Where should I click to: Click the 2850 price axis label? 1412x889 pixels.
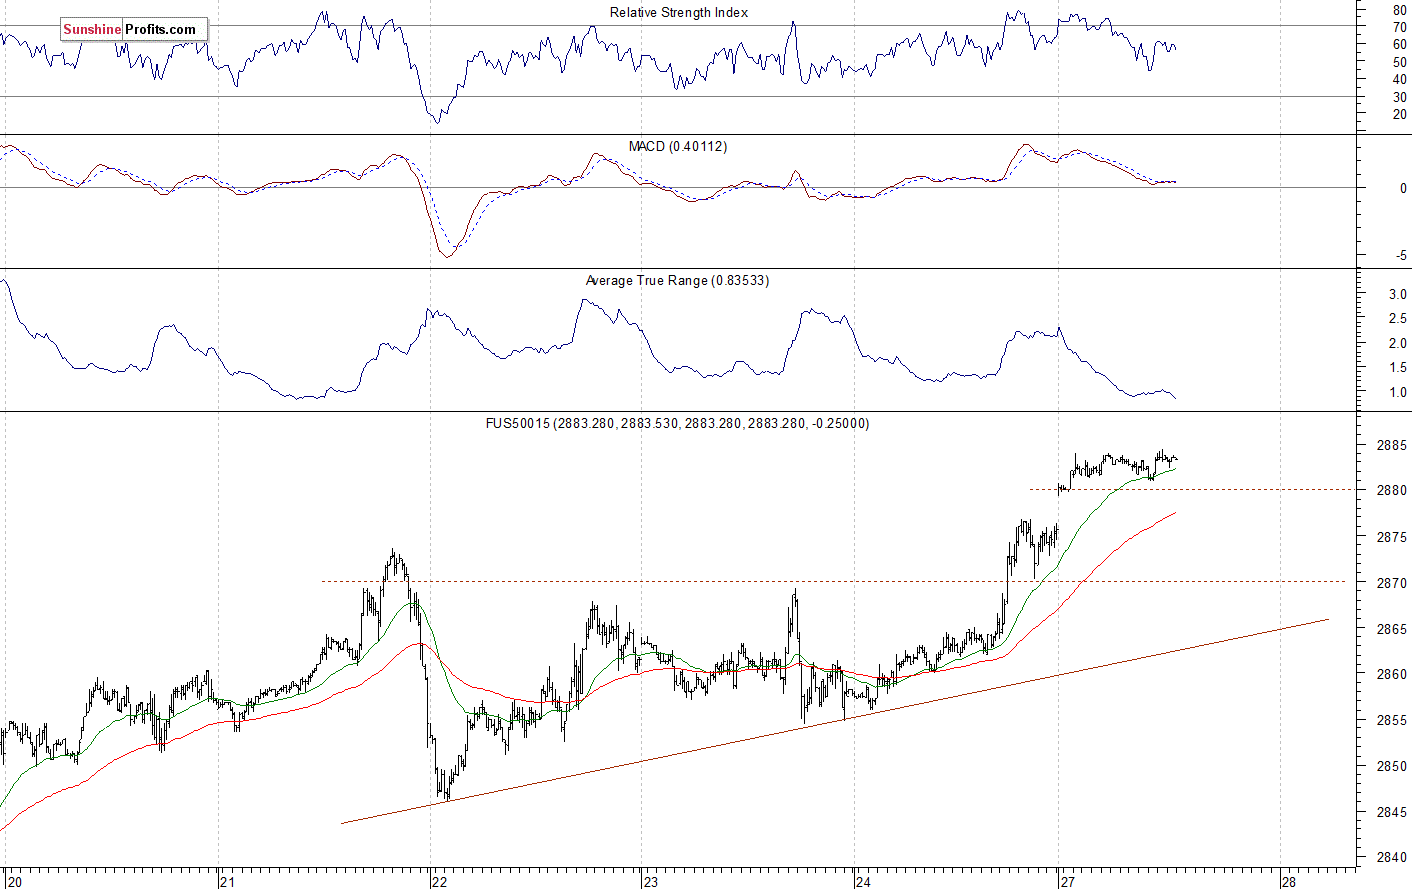click(1391, 766)
